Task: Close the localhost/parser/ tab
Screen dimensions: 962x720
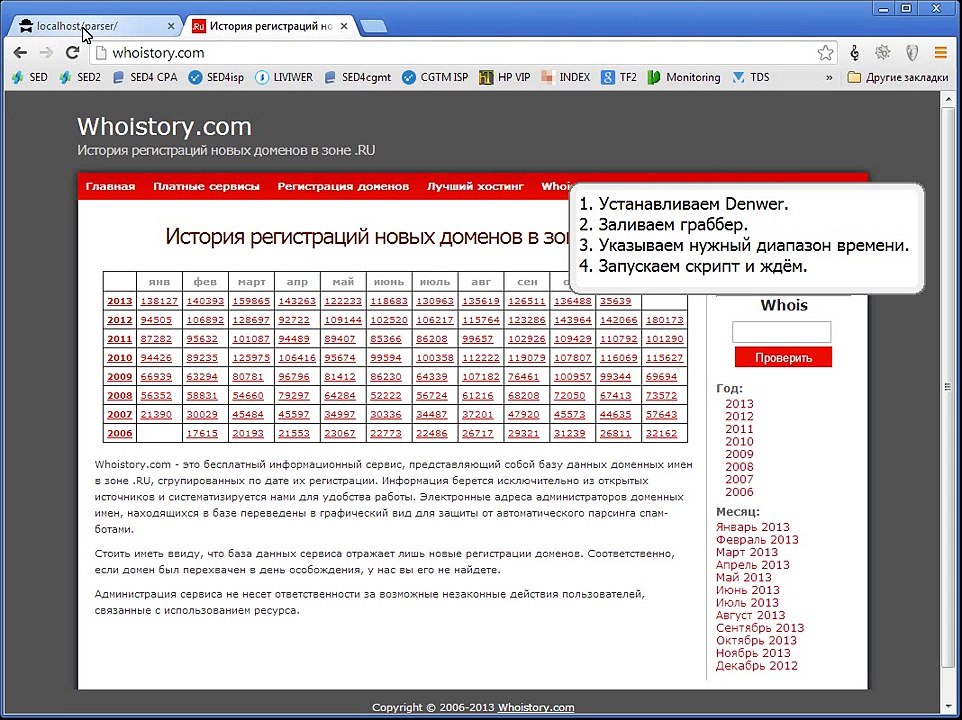Action: [x=171, y=26]
